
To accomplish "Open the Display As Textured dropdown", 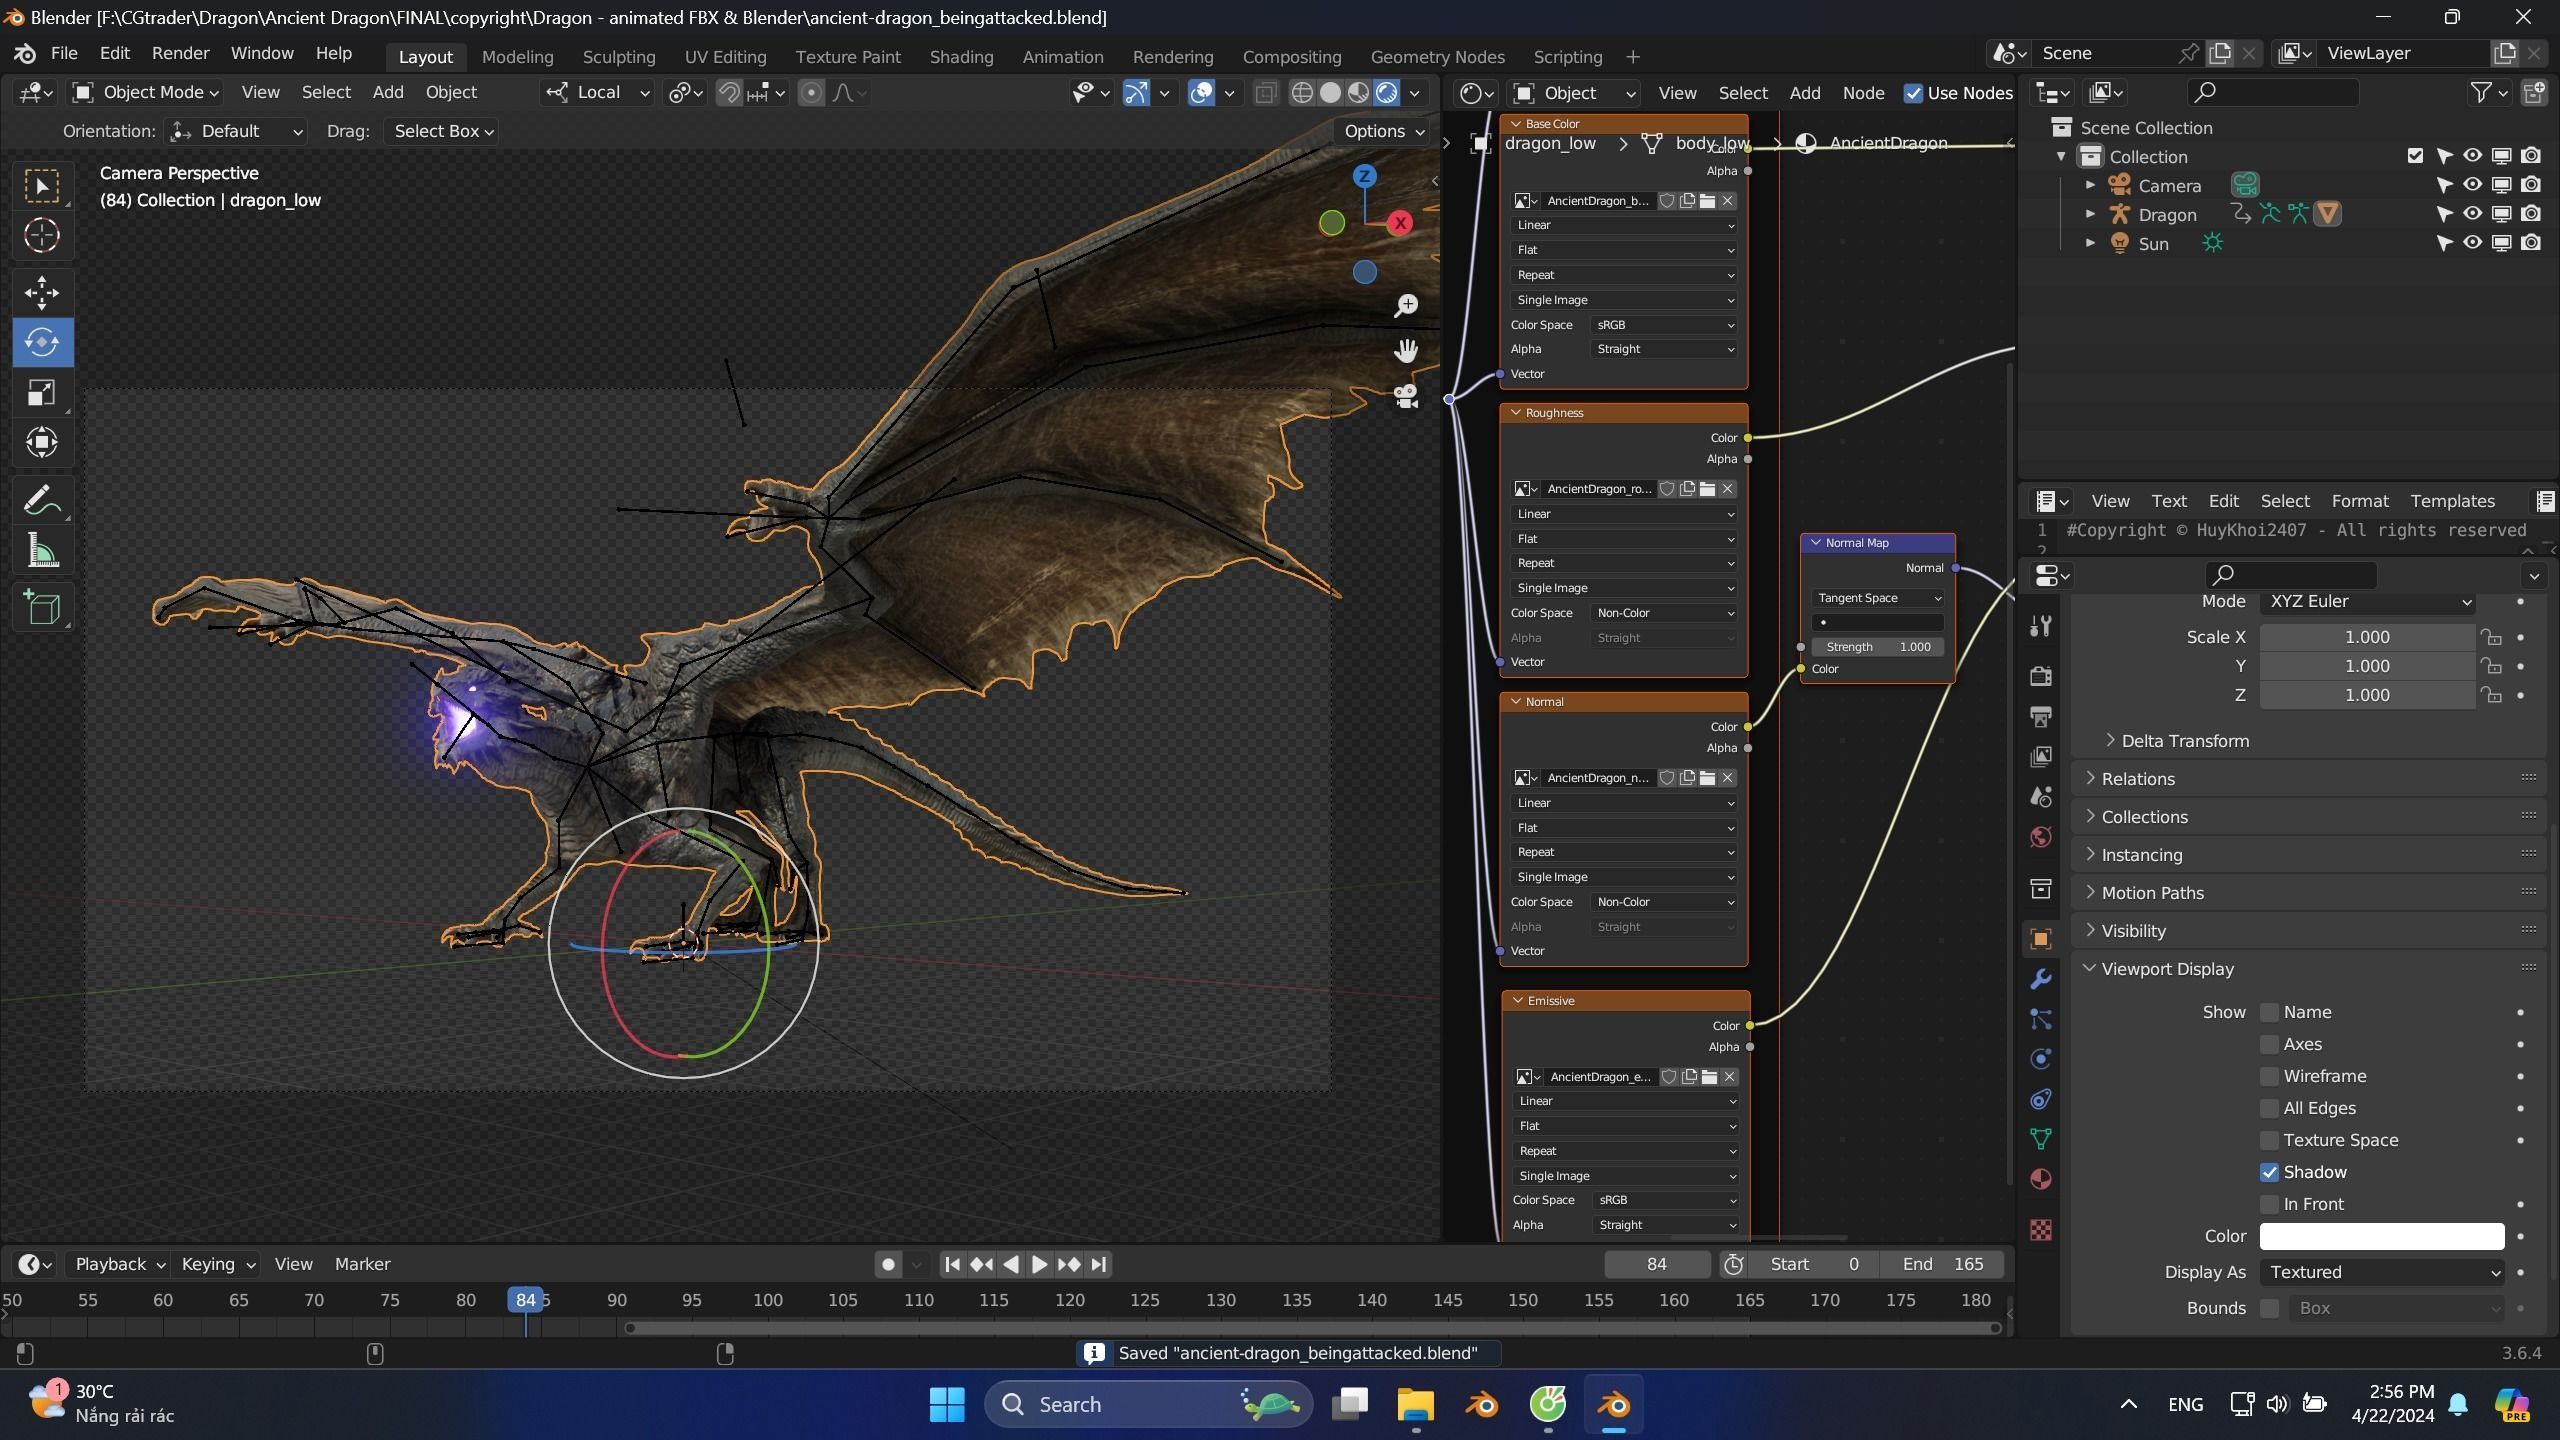I will pos(2382,1273).
